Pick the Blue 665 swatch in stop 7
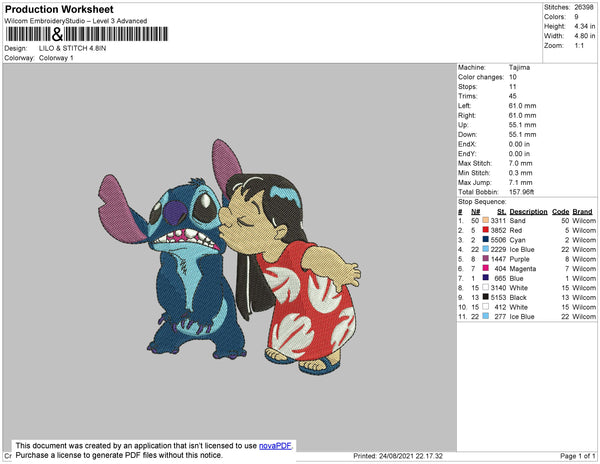 486,278
